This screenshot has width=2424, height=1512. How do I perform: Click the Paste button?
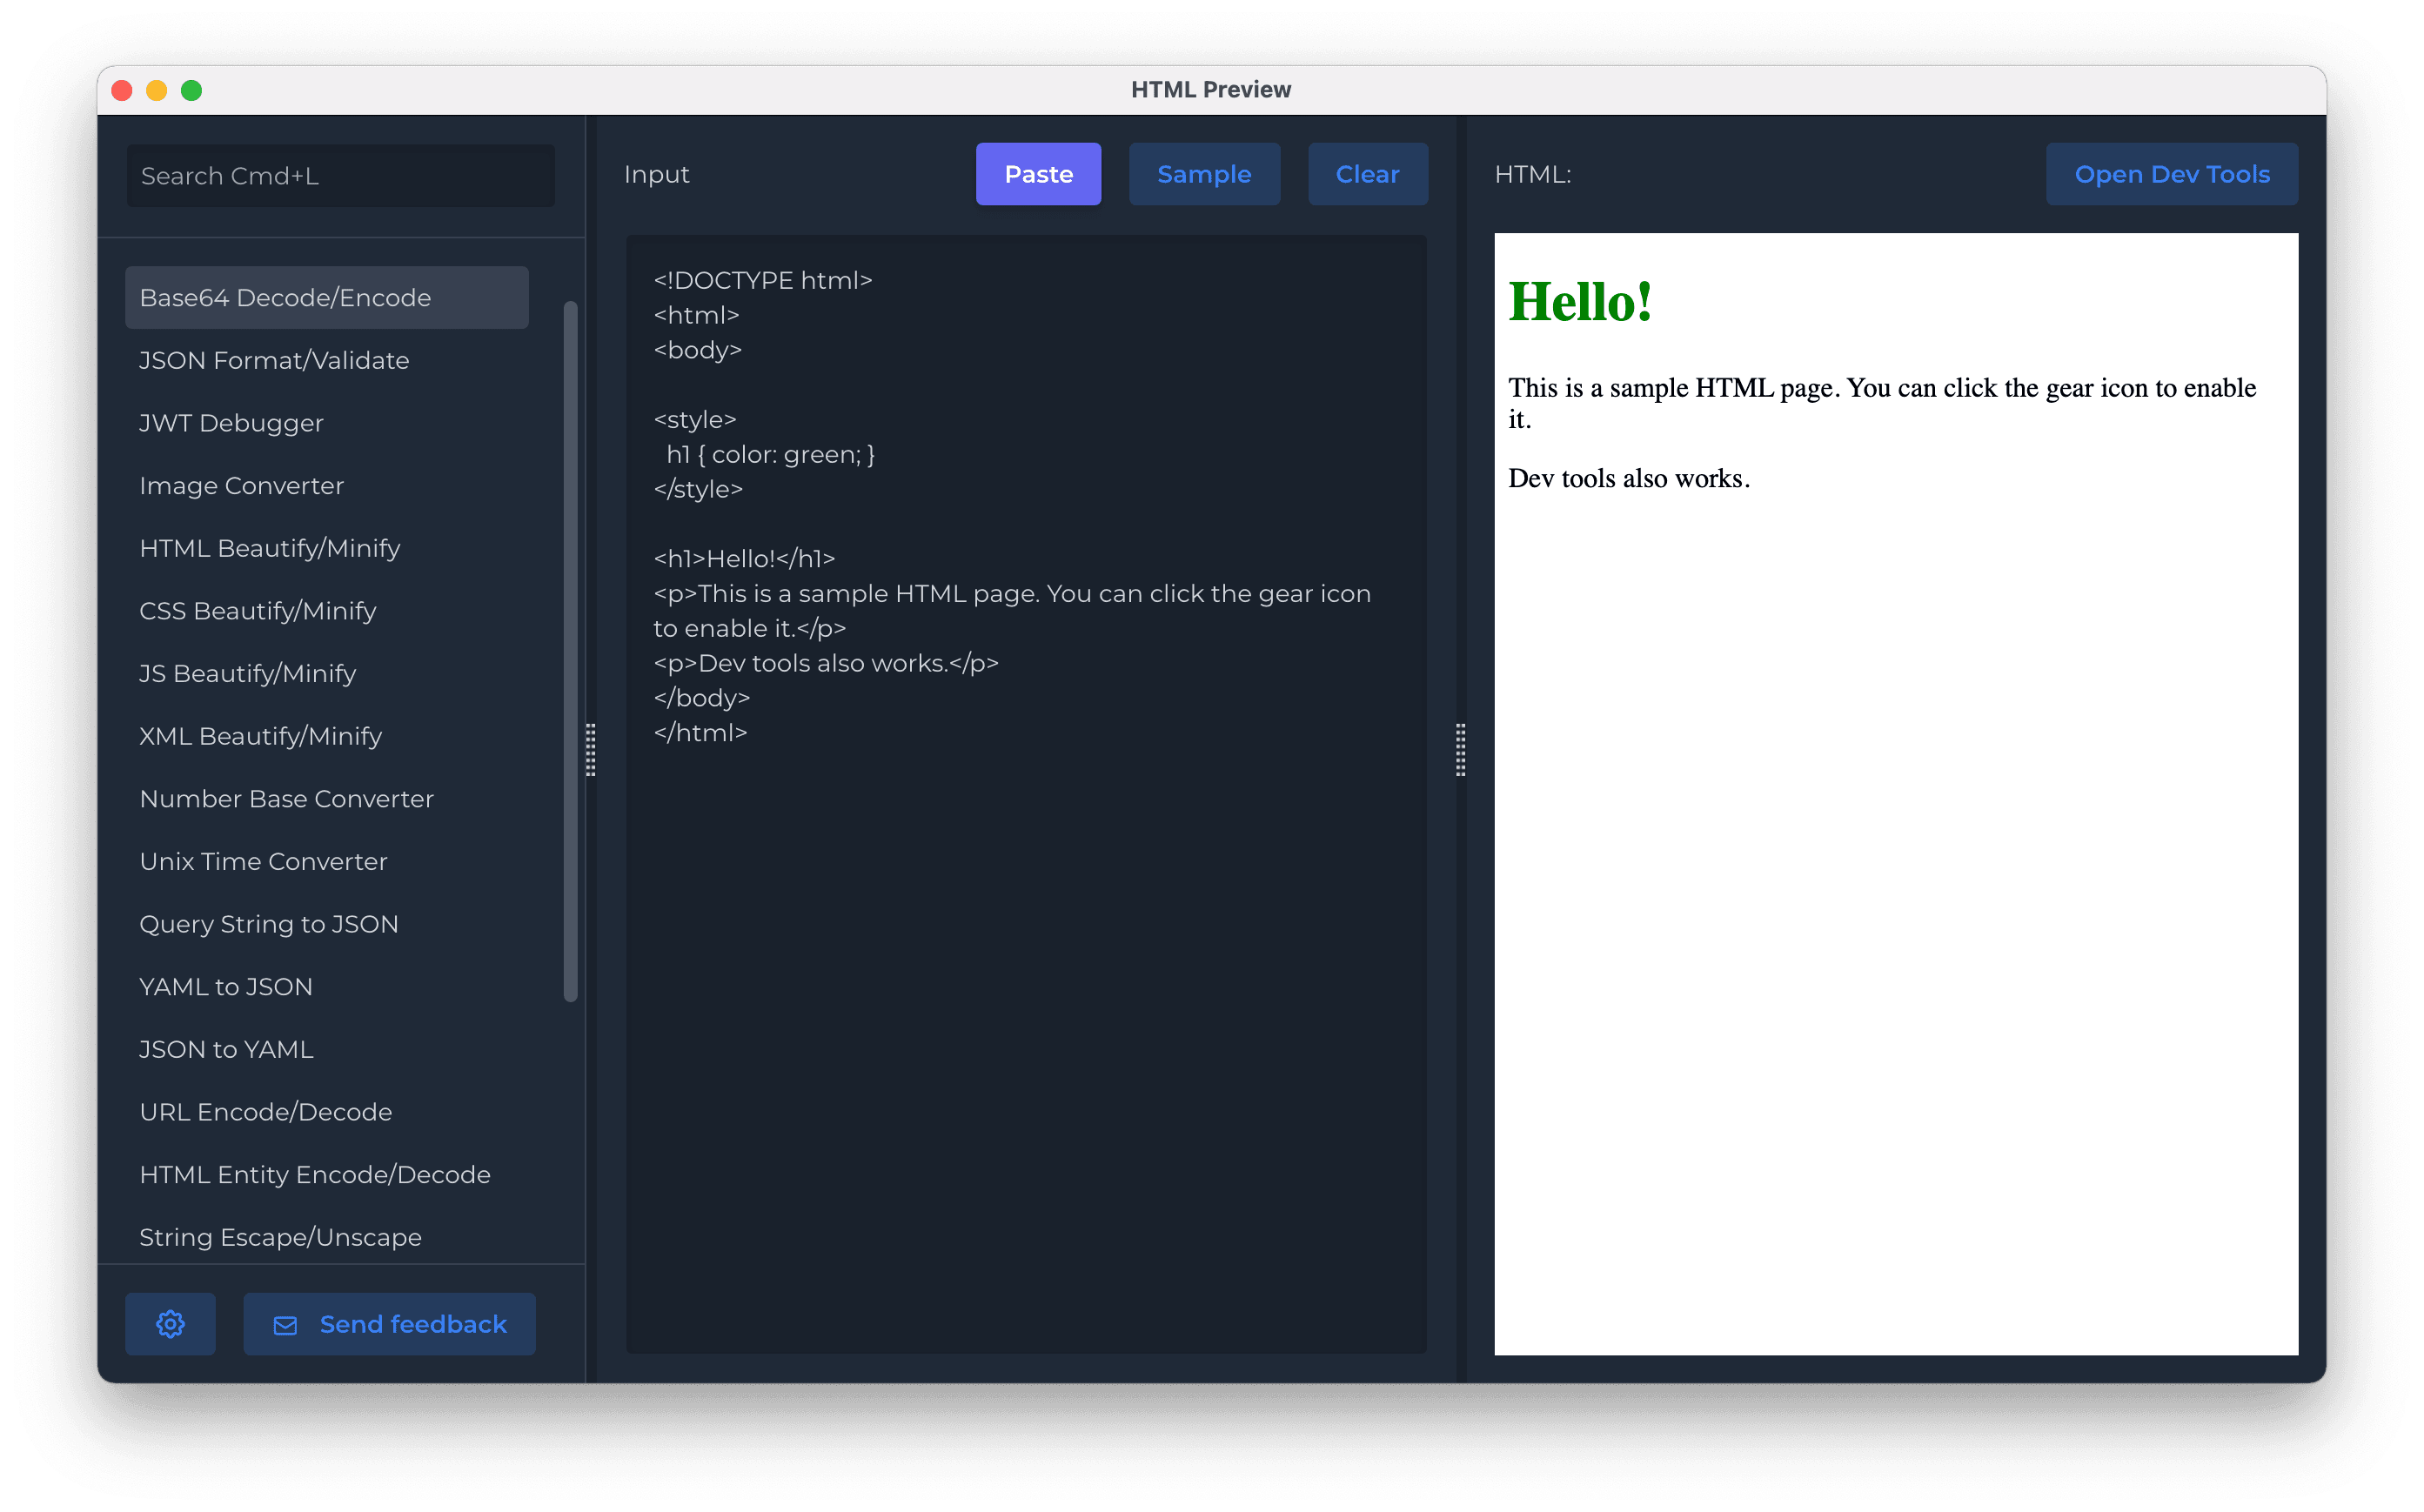tap(1038, 173)
